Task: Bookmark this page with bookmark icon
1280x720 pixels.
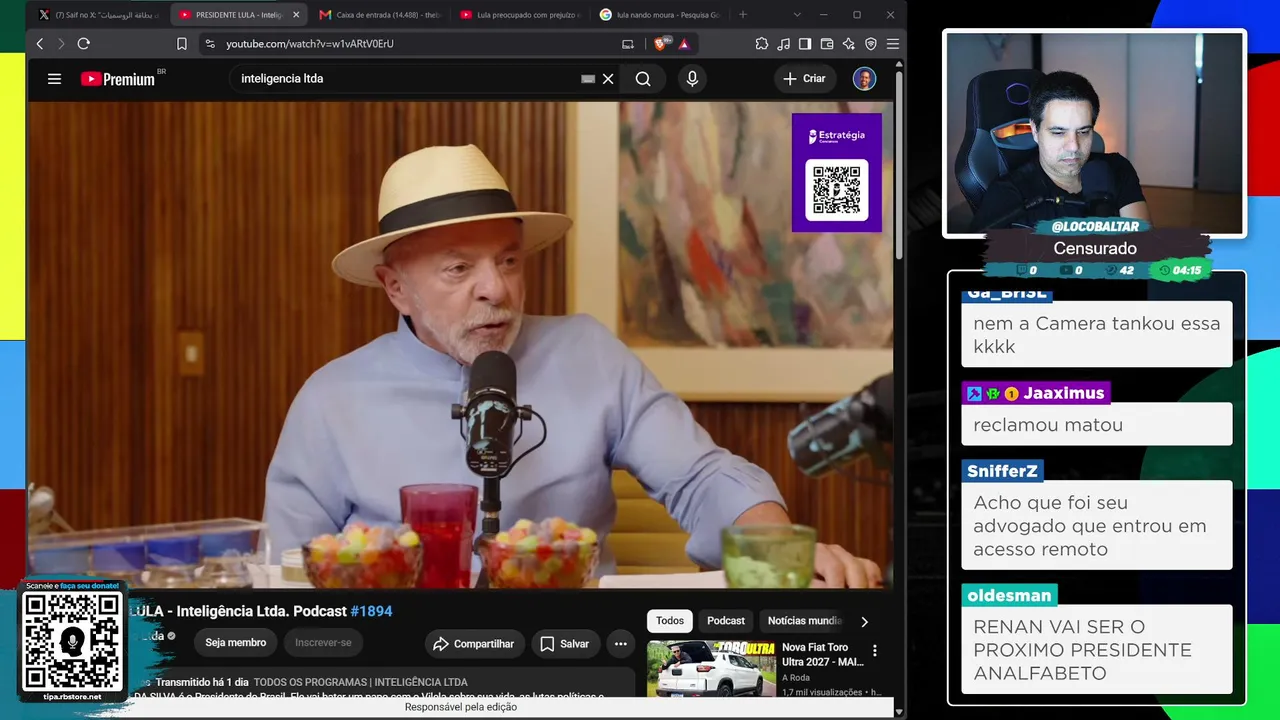Action: (x=182, y=44)
